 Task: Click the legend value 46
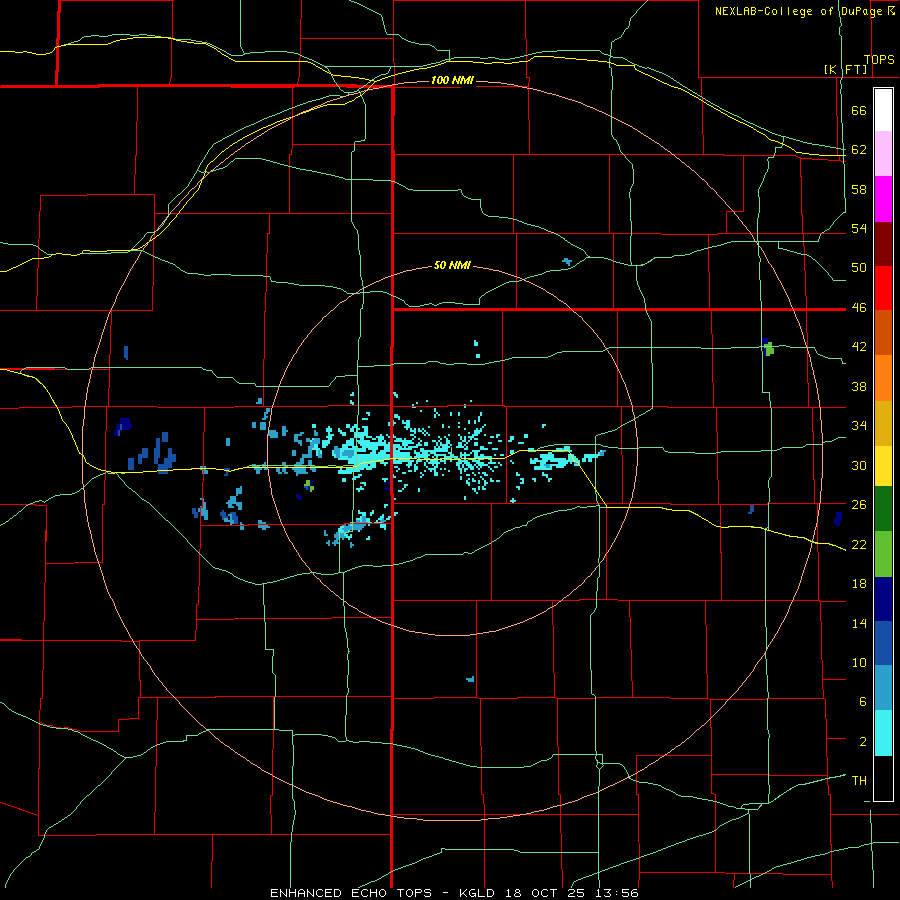[x=859, y=308]
